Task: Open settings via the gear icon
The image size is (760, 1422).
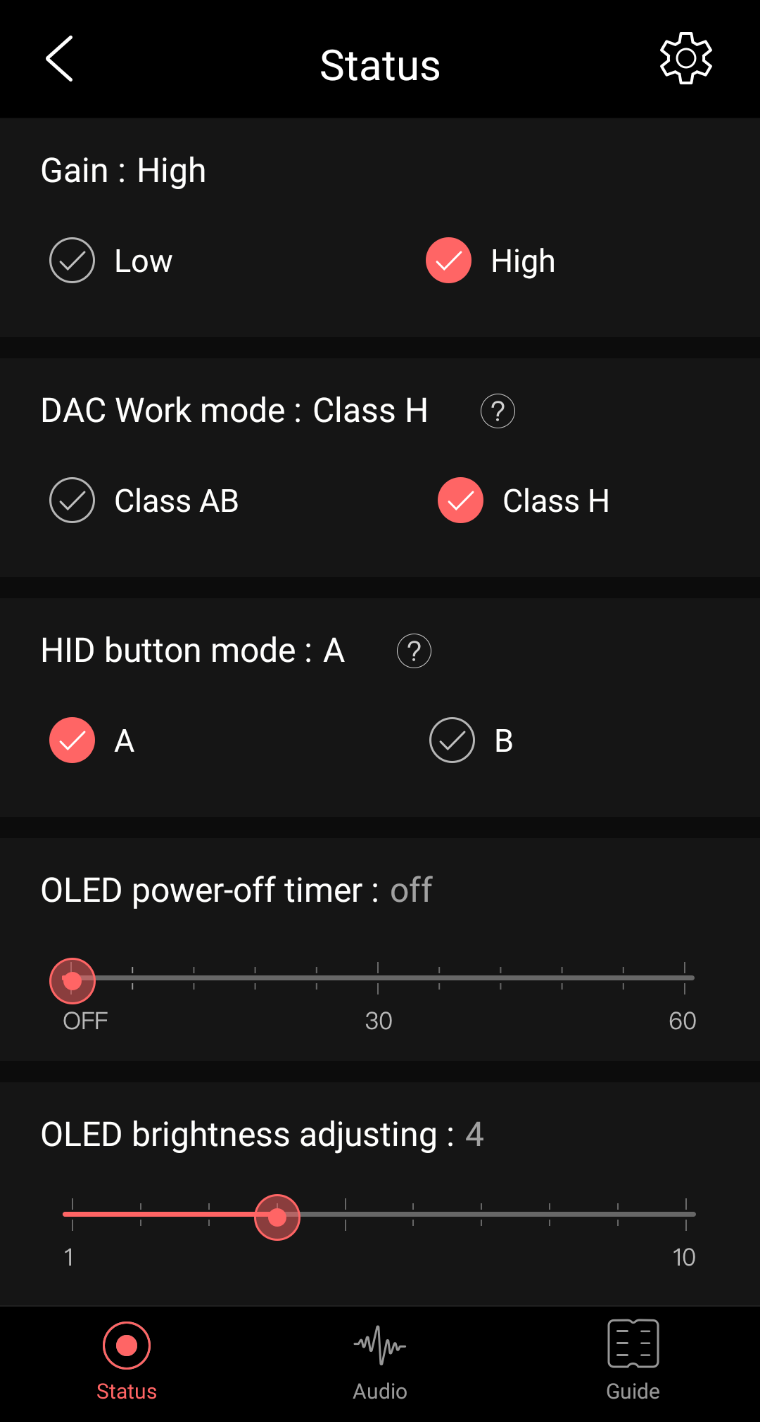Action: pos(686,59)
